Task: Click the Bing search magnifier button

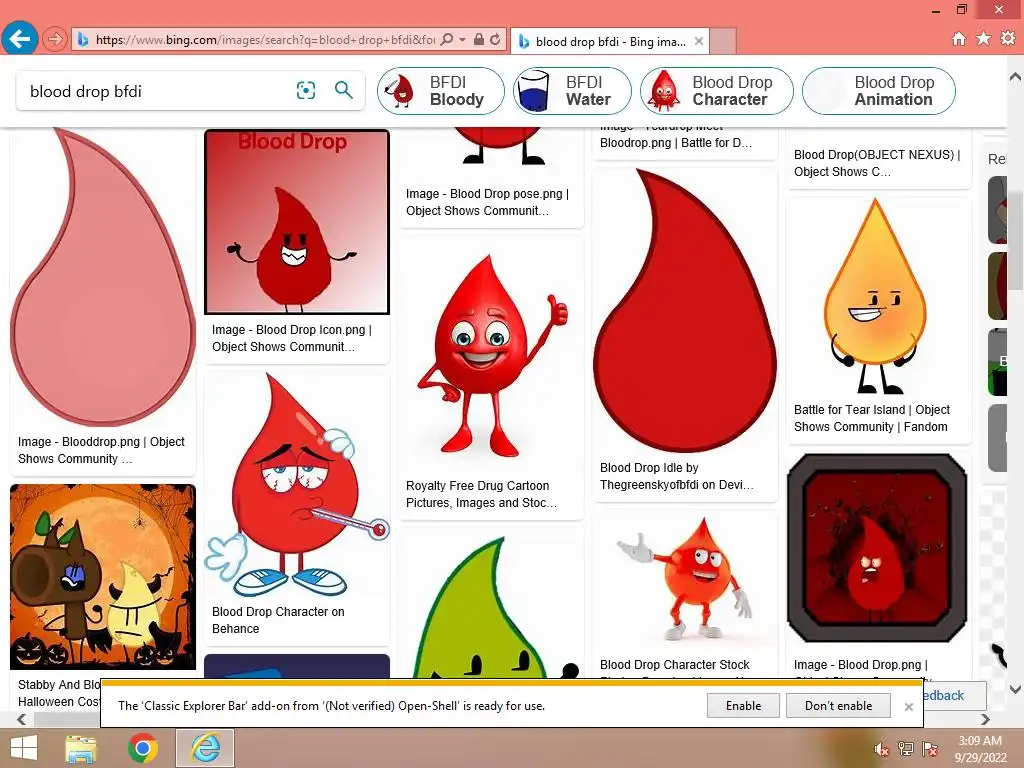Action: point(344,90)
